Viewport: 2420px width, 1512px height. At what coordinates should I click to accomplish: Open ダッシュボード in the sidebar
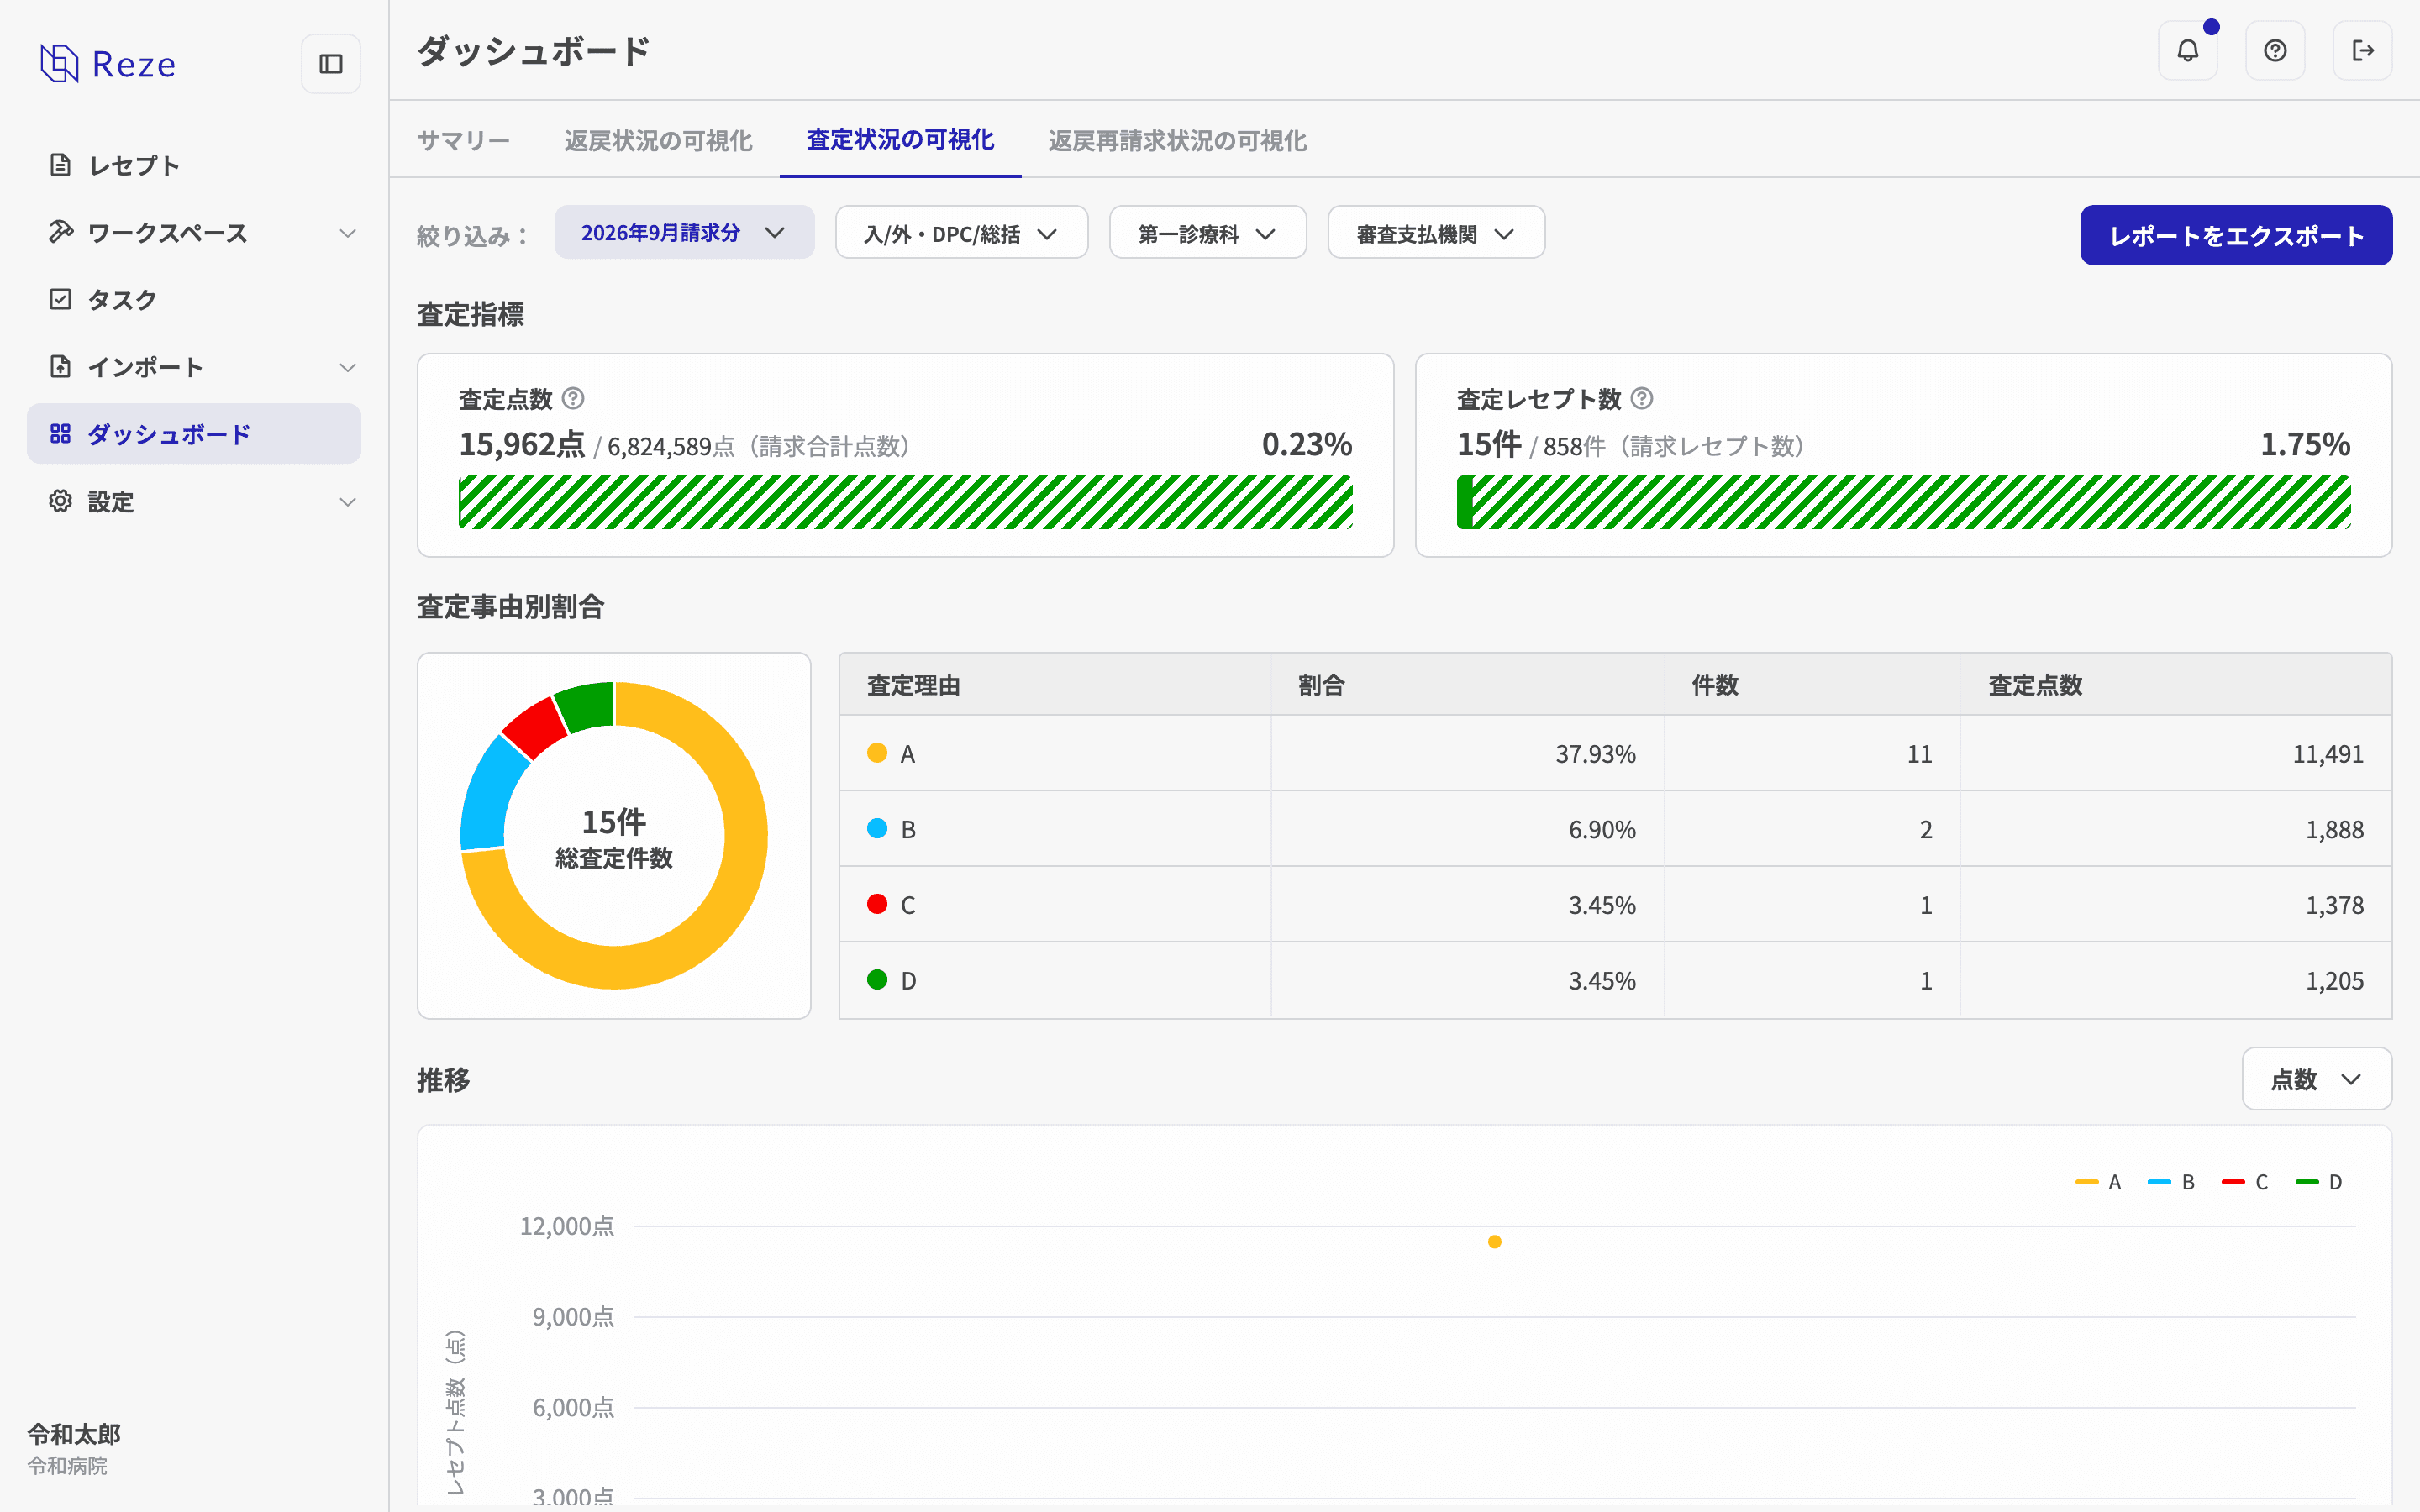[194, 433]
